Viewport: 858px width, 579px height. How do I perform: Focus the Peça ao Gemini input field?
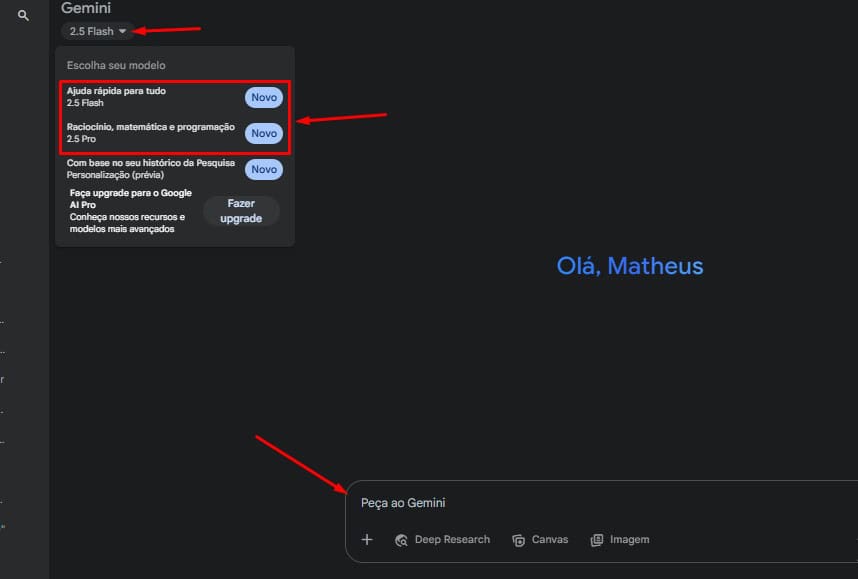tap(602, 503)
